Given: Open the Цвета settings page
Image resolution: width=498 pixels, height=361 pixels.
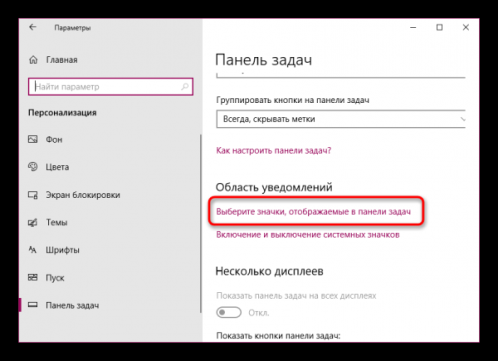Looking at the screenshot, I should [57, 167].
